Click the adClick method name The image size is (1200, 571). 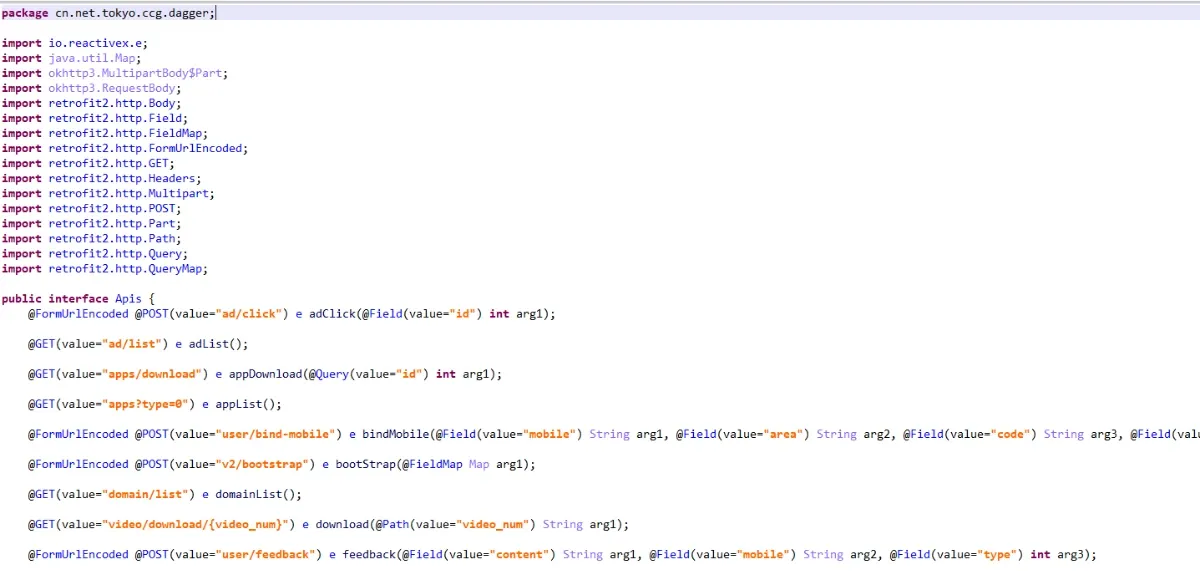pyautogui.click(x=331, y=313)
